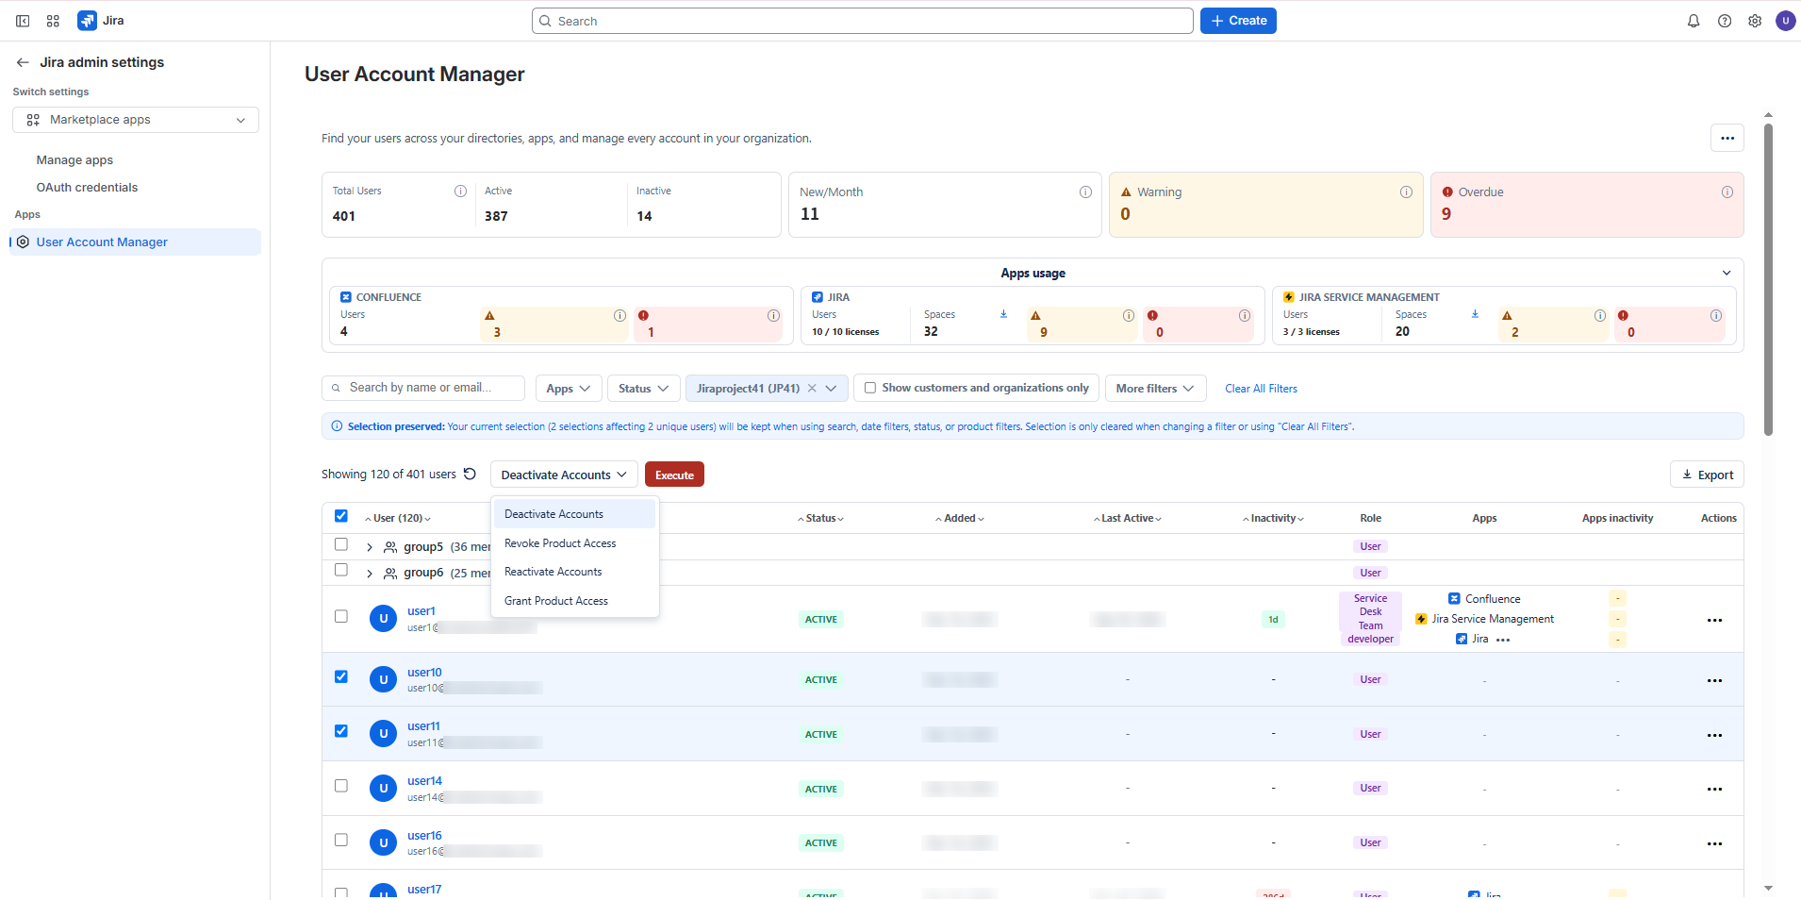This screenshot has height=900, width=1801.
Task: Uncheck the user11 row checkbox
Action: click(341, 731)
